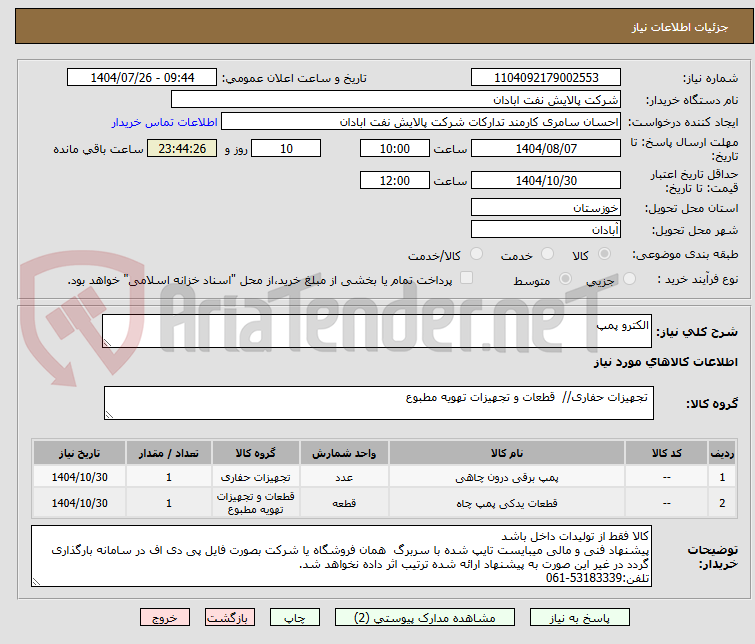Click the خروج exit button
This screenshot has height=644, width=755.
point(165,618)
